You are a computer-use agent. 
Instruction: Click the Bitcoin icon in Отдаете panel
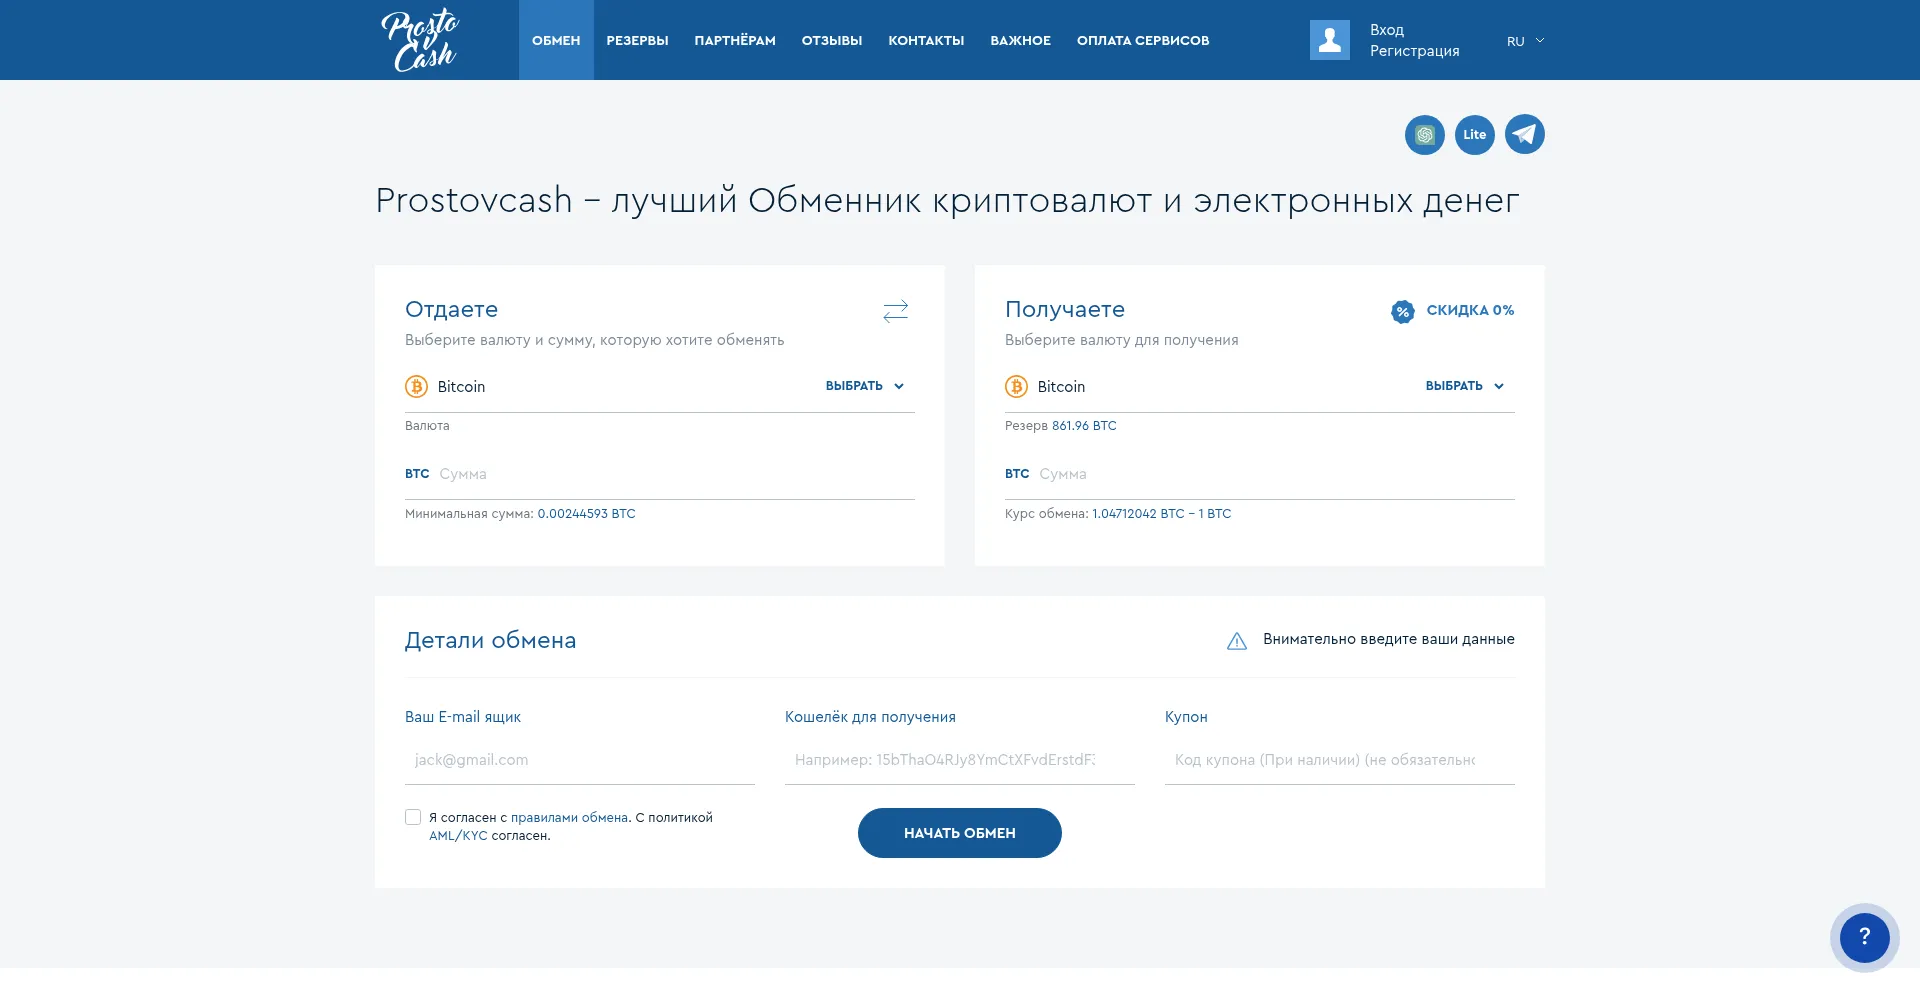[x=416, y=386]
